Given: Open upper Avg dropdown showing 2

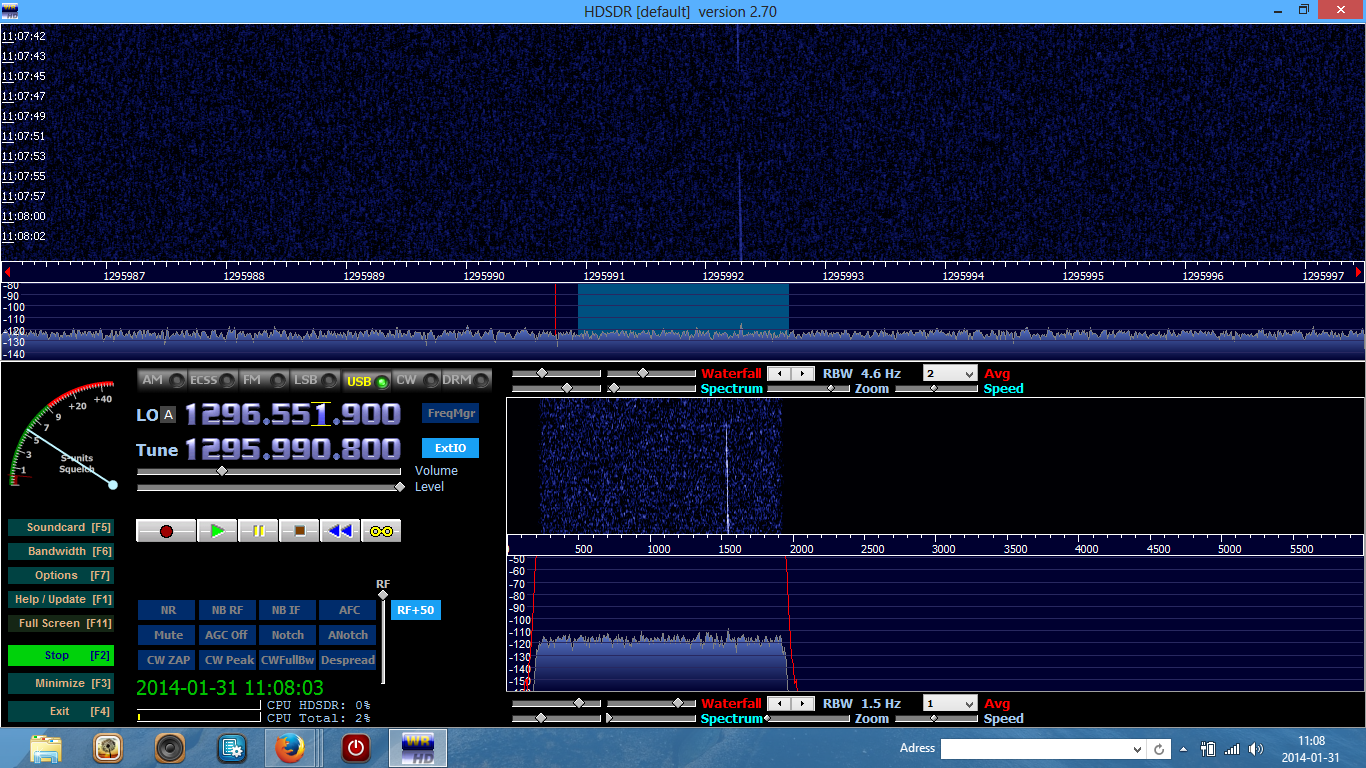Looking at the screenshot, I should (x=950, y=373).
